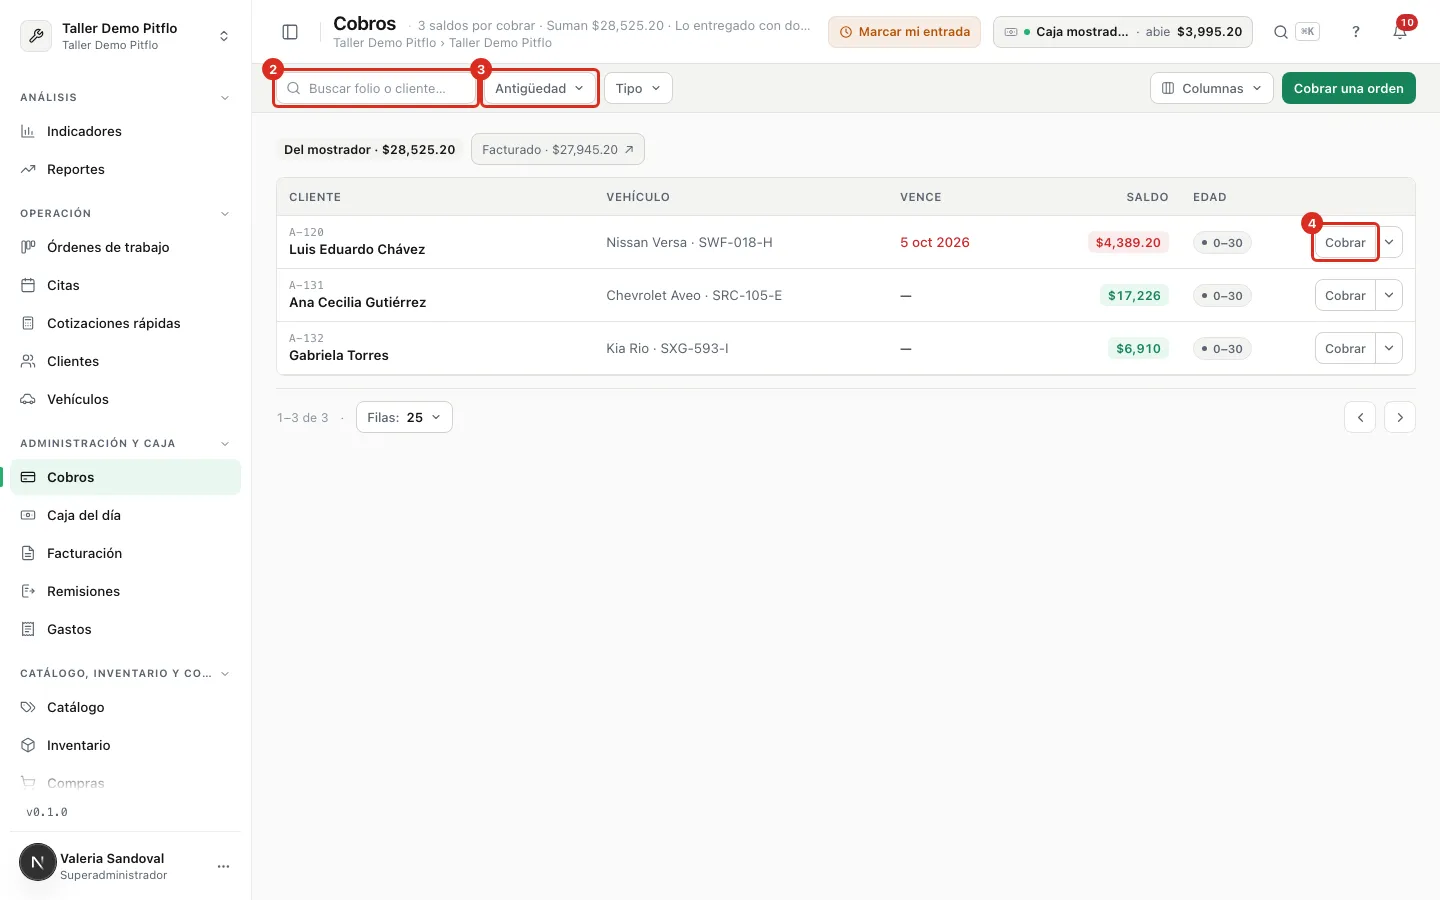Click the $17,226 saldo value
The width and height of the screenshot is (1440, 900).
[1134, 295]
